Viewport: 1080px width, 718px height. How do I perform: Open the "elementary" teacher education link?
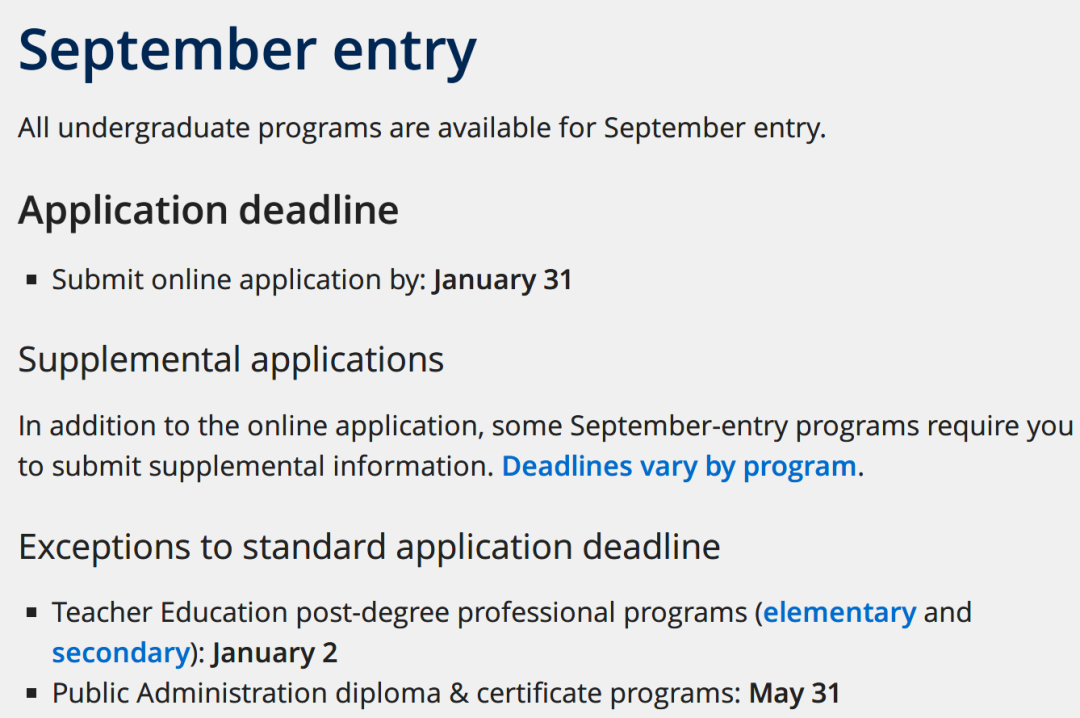tap(840, 613)
